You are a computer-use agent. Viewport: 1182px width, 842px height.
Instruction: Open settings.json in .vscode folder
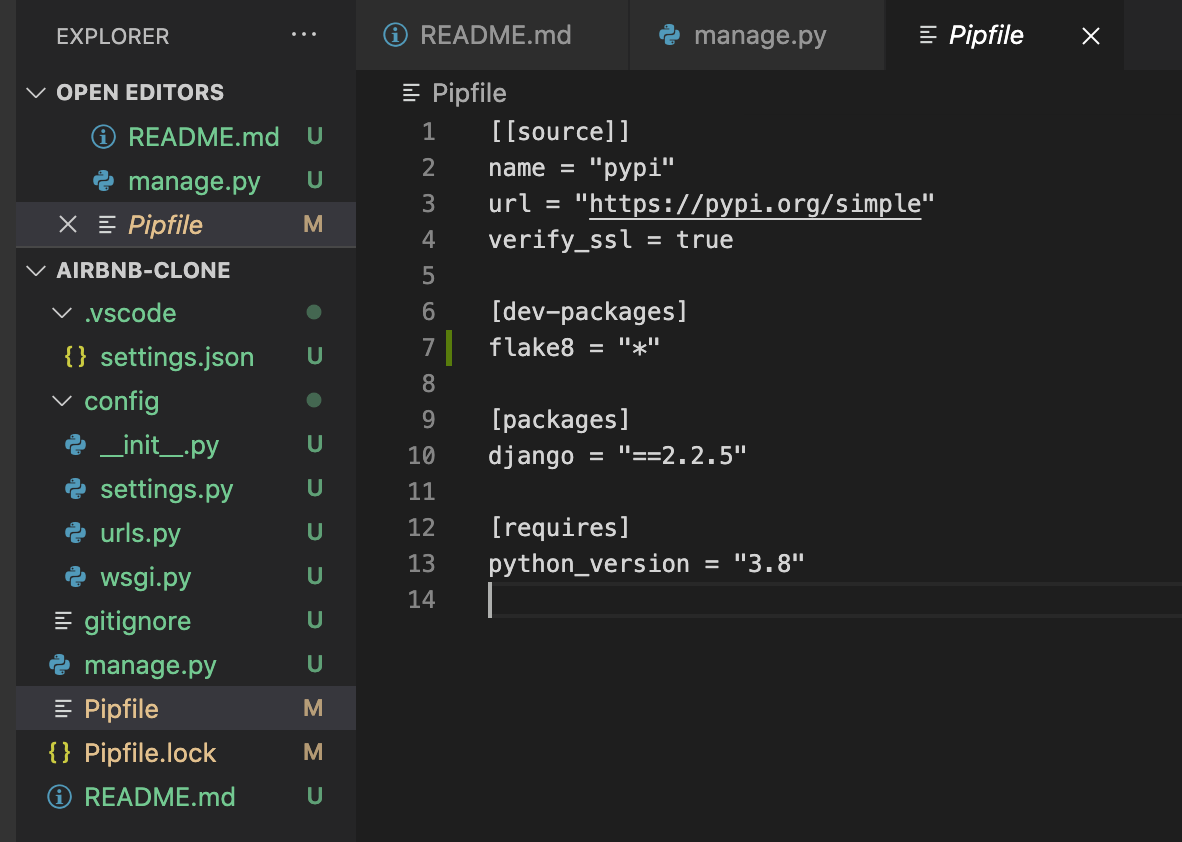185,357
